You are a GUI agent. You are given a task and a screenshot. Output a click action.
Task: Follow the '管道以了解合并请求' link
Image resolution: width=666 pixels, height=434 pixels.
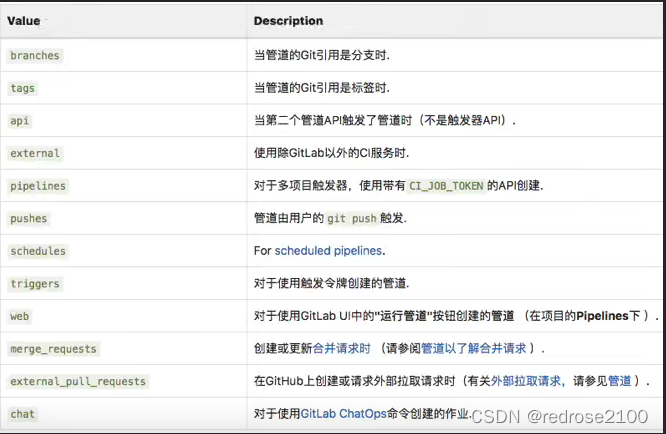pyautogui.click(x=473, y=348)
